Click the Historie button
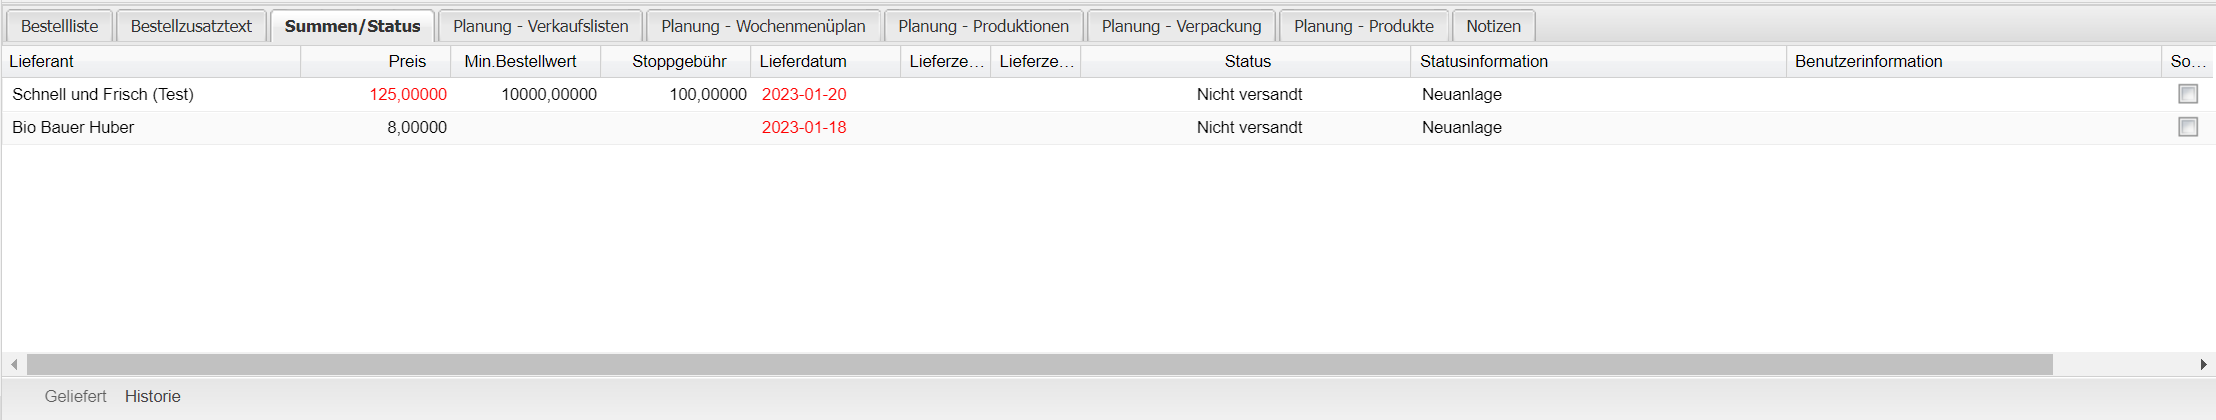This screenshot has width=2216, height=420. click(153, 396)
